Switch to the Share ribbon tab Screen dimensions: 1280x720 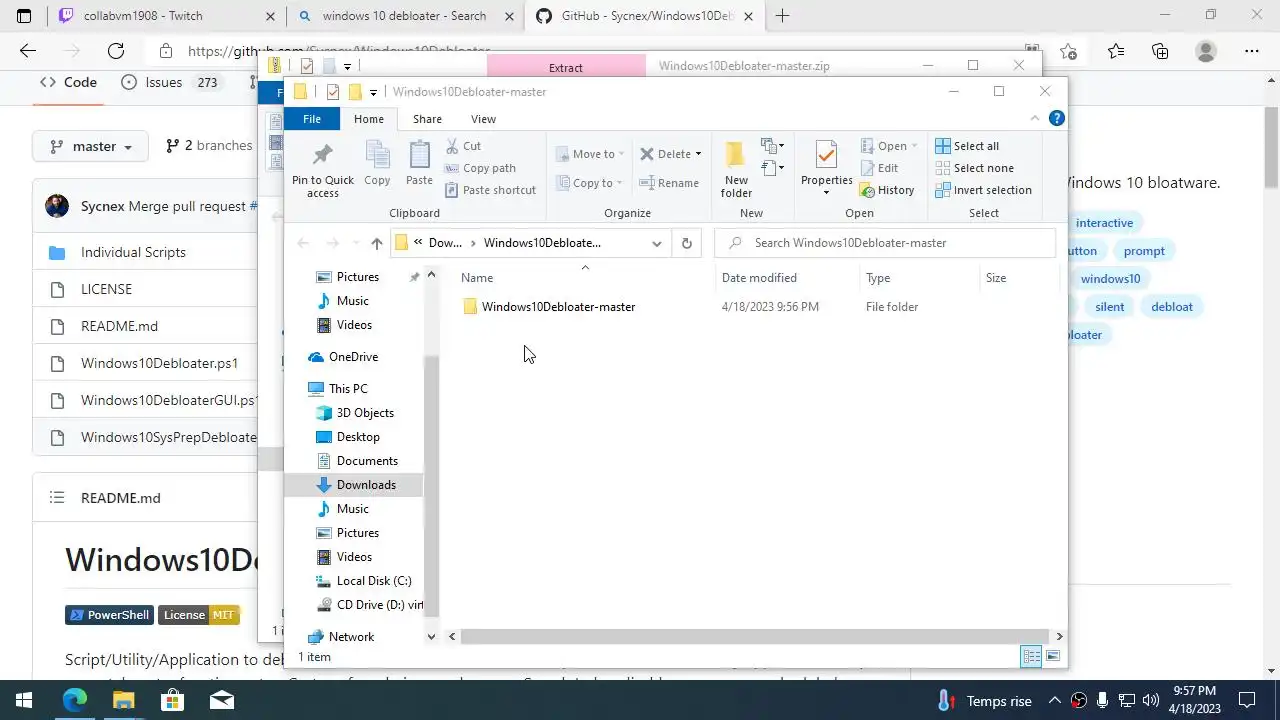427,119
